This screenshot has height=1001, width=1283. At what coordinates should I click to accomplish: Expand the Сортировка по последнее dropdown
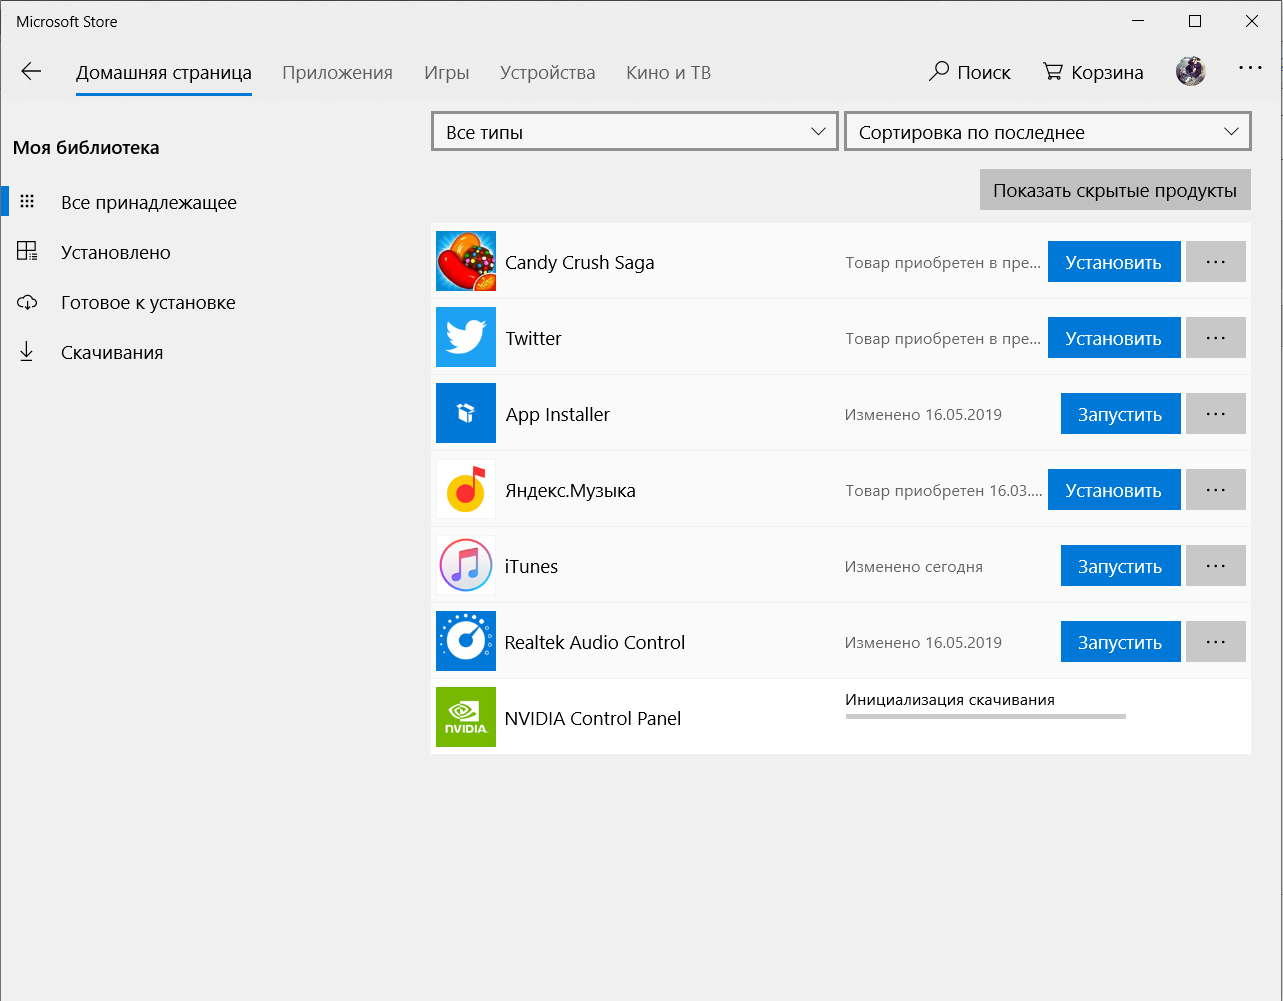click(x=1048, y=132)
